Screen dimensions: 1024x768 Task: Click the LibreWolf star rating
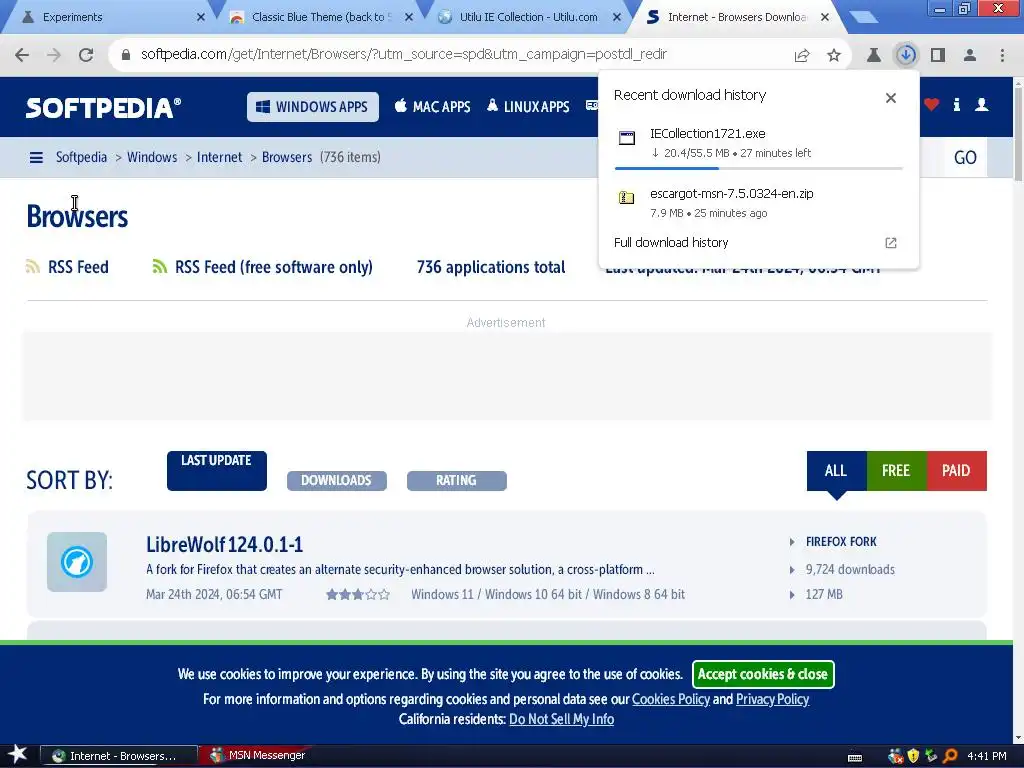[358, 594]
